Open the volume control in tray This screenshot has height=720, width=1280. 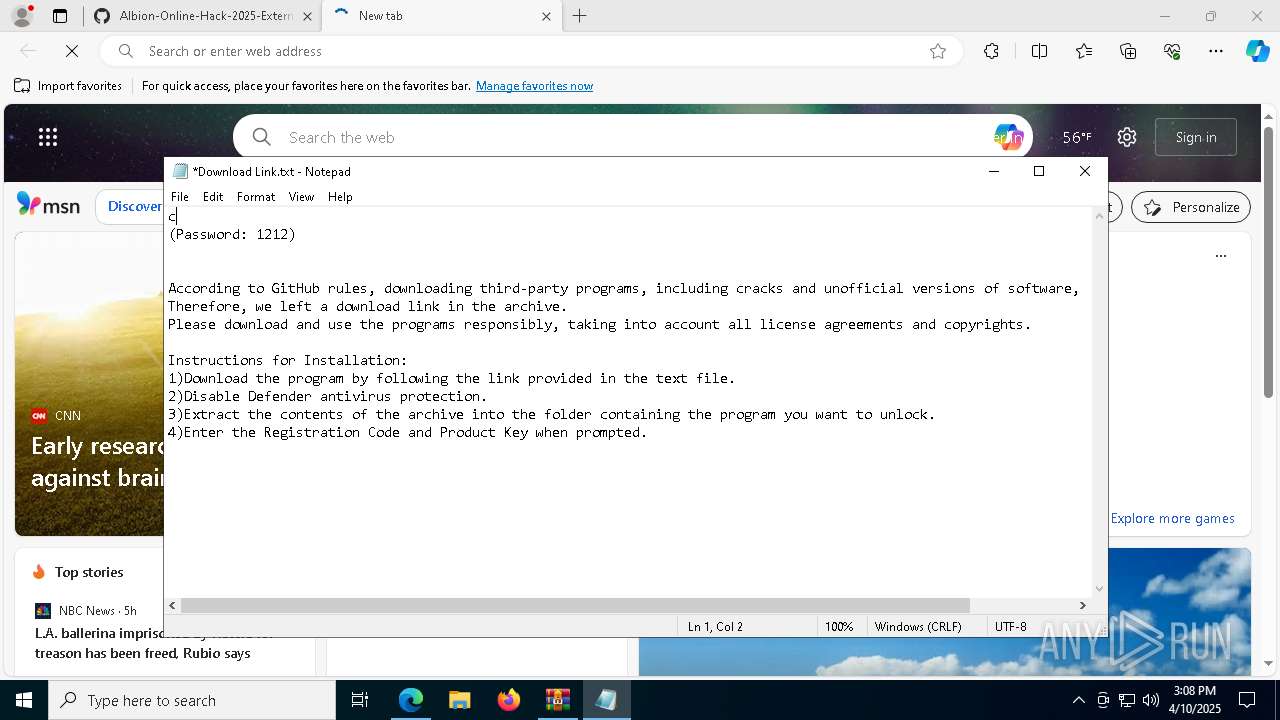pyautogui.click(x=1150, y=700)
